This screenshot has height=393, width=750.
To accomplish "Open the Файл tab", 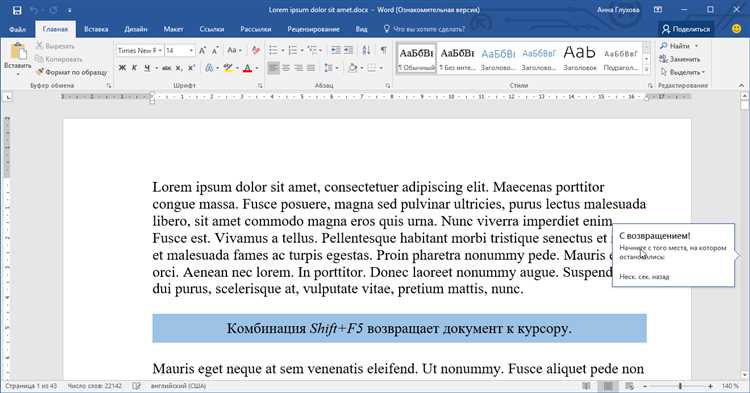I will [17, 29].
